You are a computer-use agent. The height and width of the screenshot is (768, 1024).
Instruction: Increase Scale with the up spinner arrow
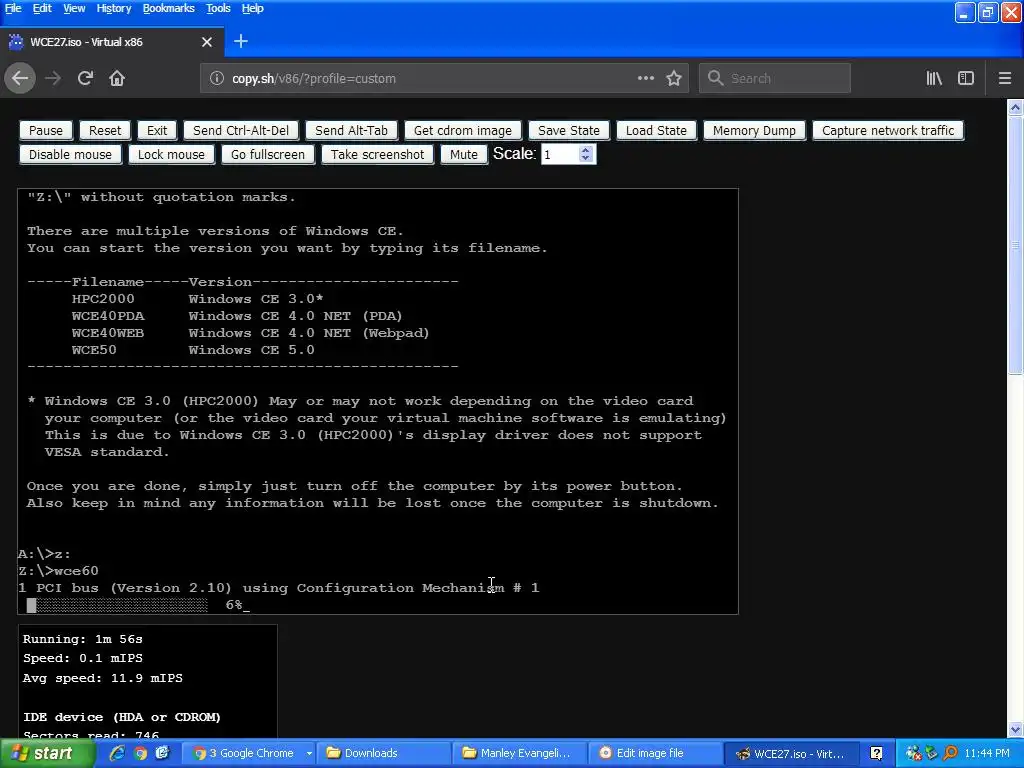coord(586,150)
